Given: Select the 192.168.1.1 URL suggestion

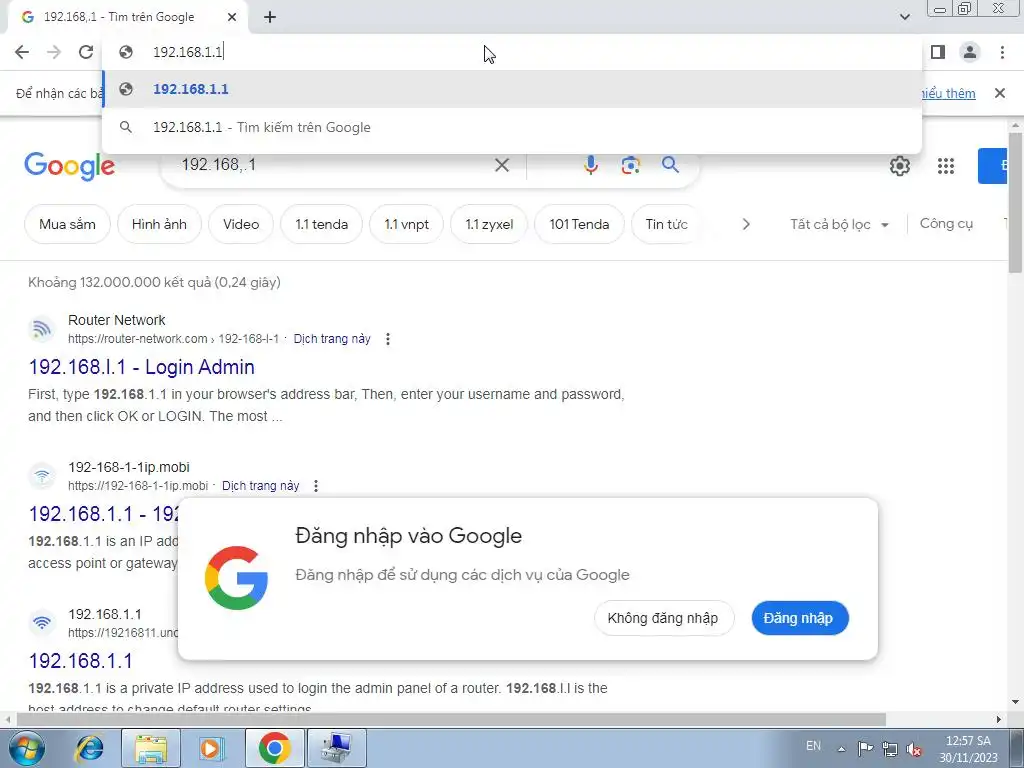Looking at the screenshot, I should 512,89.
